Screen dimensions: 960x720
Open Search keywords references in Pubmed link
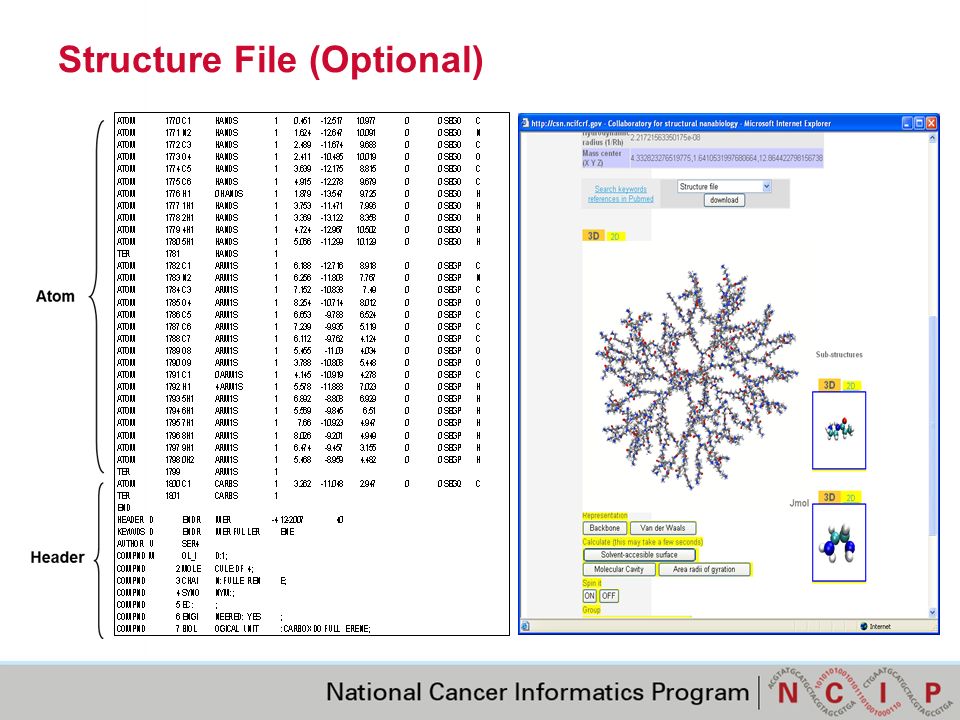[x=620, y=193]
